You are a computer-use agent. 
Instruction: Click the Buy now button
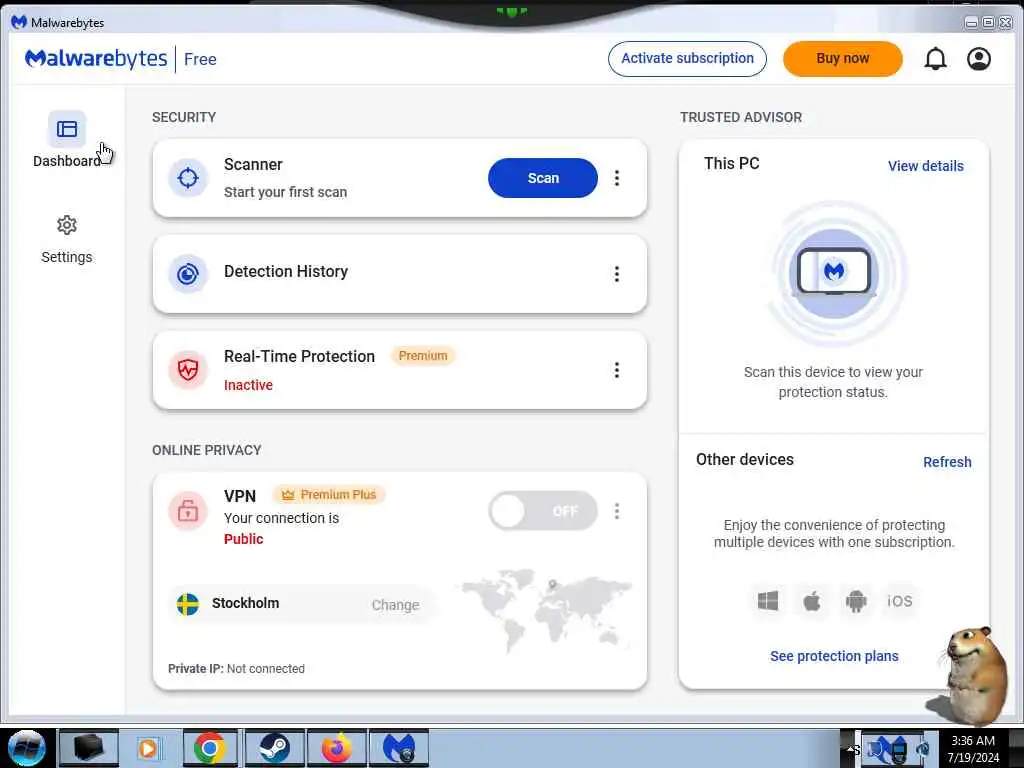click(x=842, y=59)
